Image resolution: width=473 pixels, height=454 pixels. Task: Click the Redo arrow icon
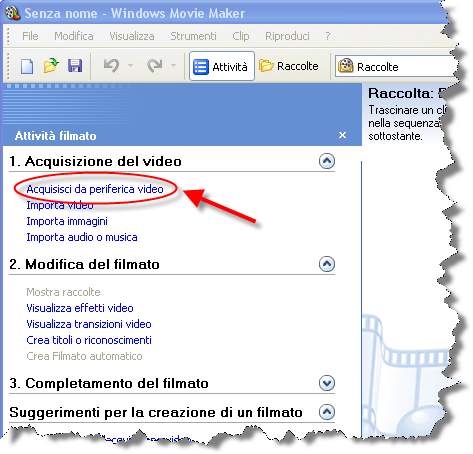pyautogui.click(x=155, y=65)
